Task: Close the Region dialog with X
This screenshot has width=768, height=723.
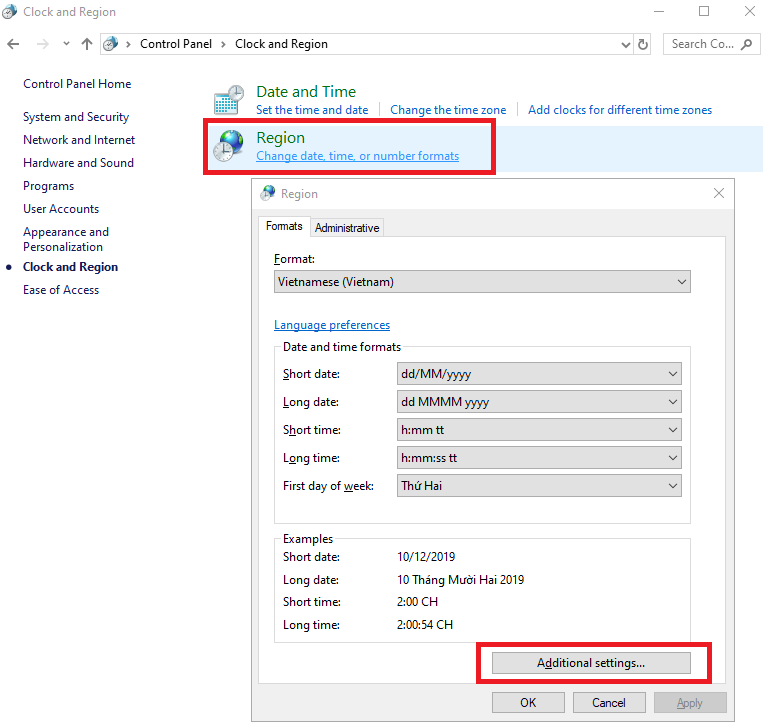Action: click(719, 193)
